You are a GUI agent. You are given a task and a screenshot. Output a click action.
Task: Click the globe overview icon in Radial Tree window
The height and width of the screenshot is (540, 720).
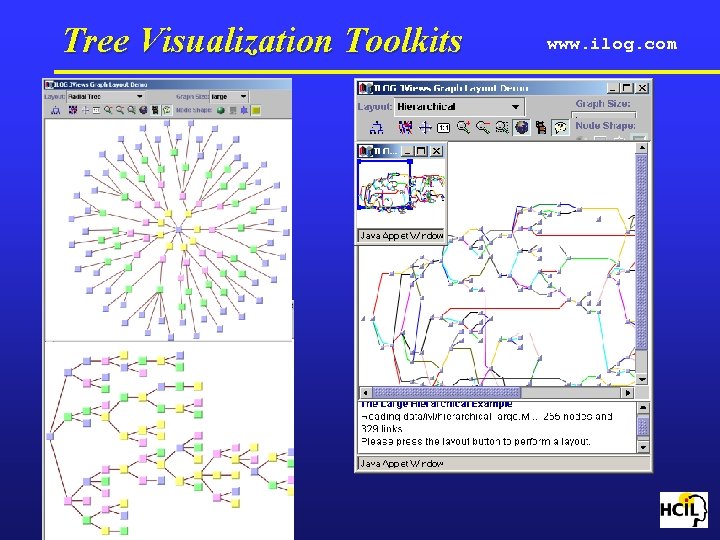pos(143,110)
